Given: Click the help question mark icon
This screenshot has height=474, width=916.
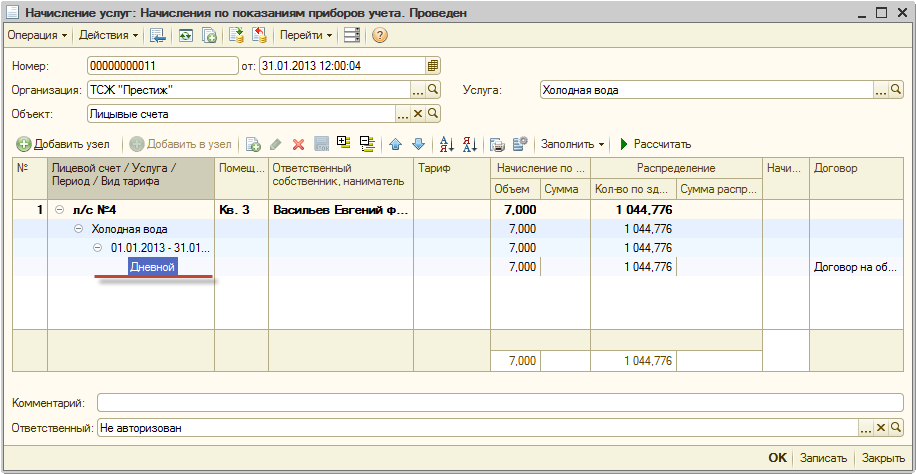Looking at the screenshot, I should point(380,35).
